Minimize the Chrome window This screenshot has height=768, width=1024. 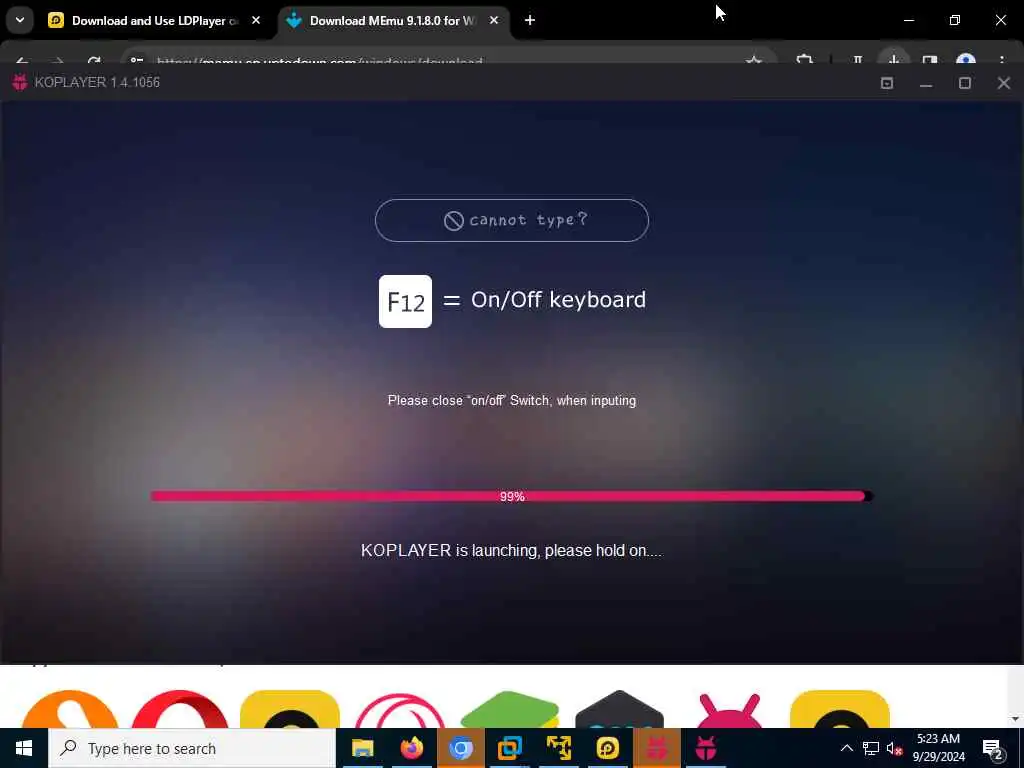(x=908, y=20)
